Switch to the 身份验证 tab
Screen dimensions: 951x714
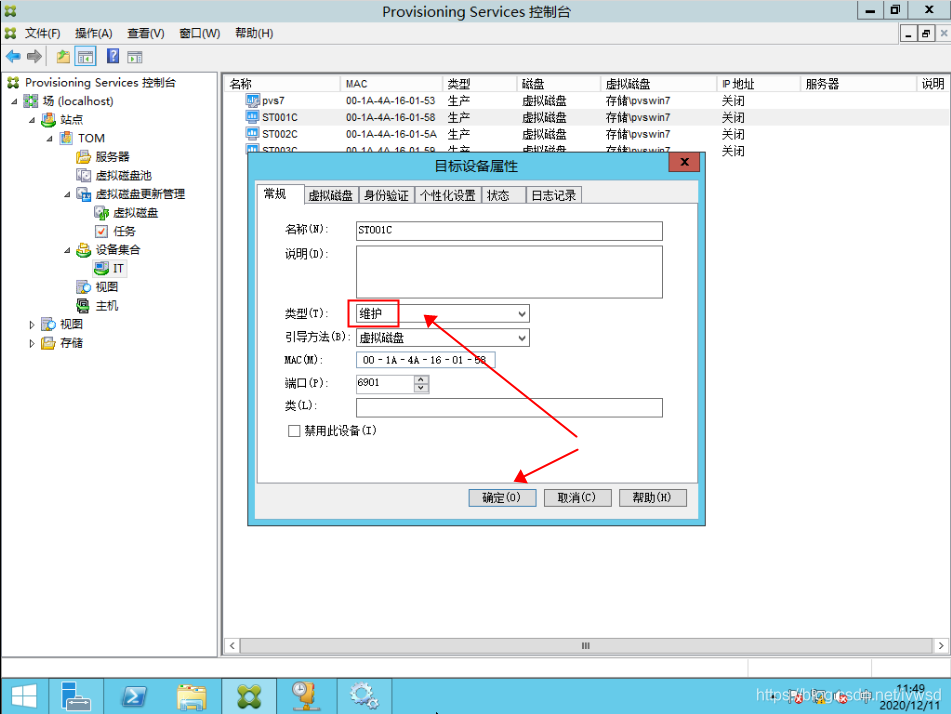coord(385,196)
